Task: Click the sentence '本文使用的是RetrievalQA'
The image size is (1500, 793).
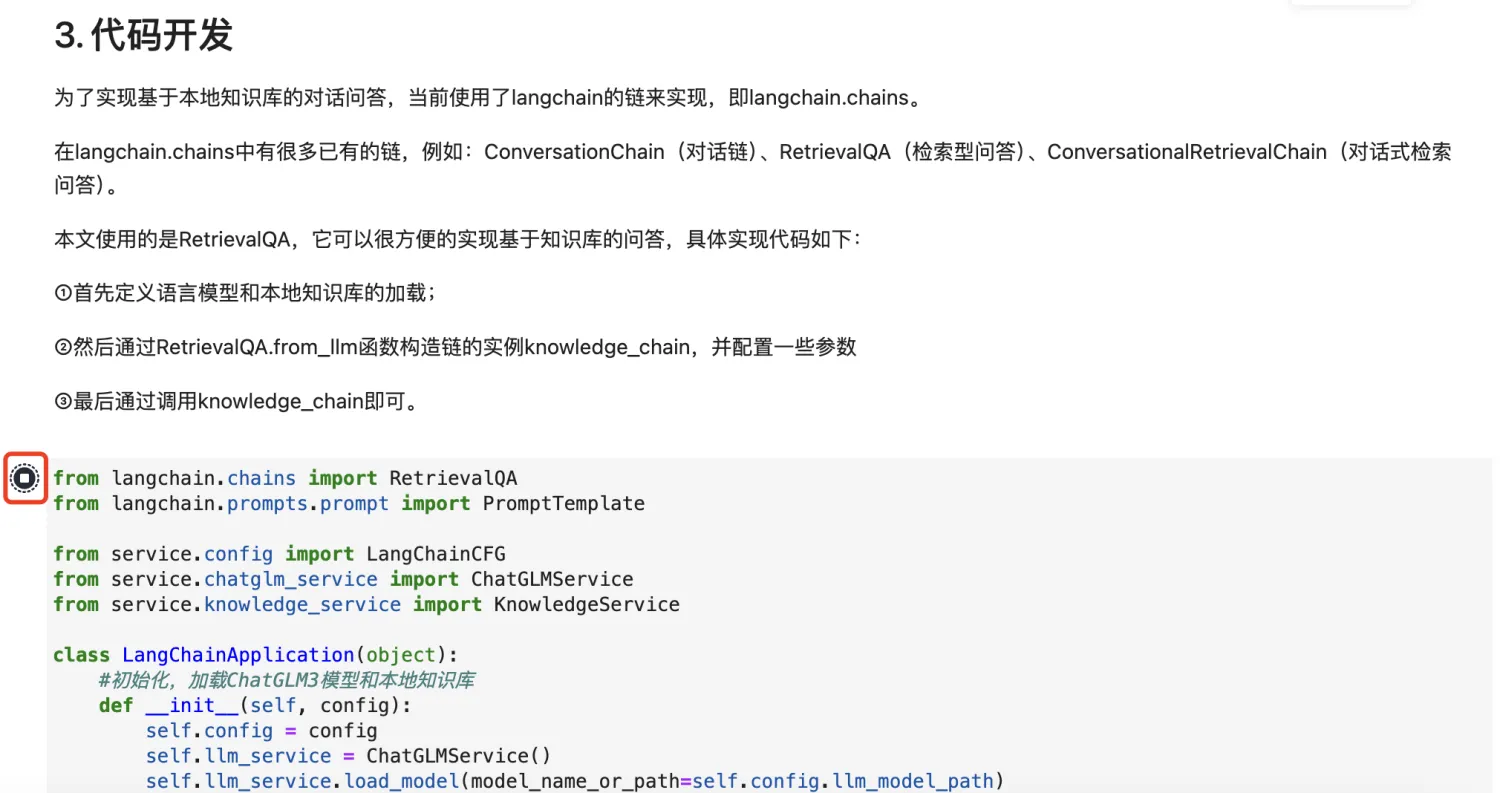Action: [x=457, y=240]
